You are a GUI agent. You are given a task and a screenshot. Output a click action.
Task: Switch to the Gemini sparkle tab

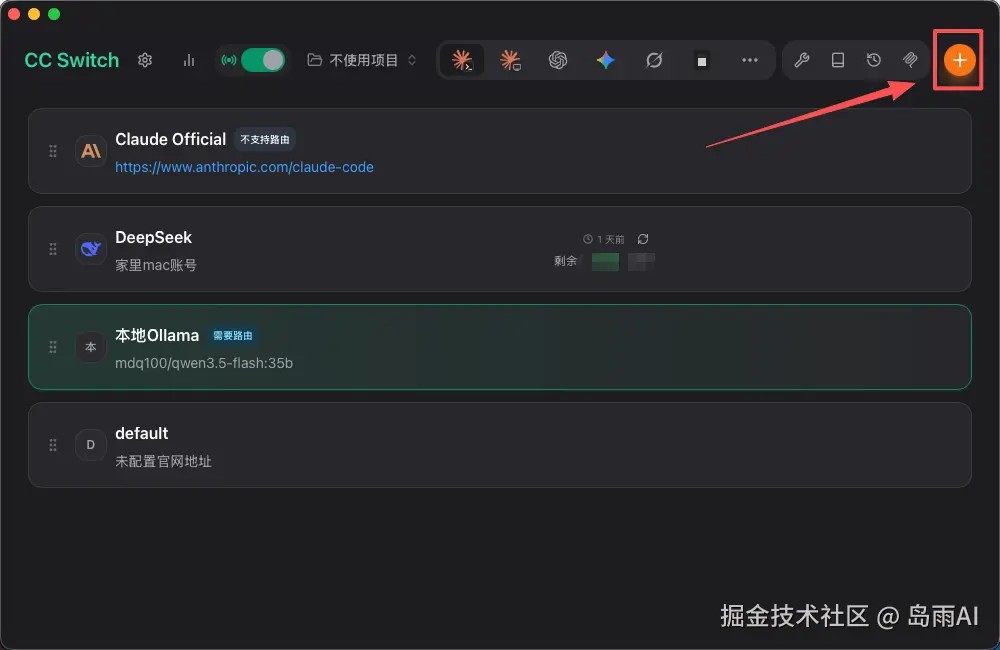coord(606,60)
